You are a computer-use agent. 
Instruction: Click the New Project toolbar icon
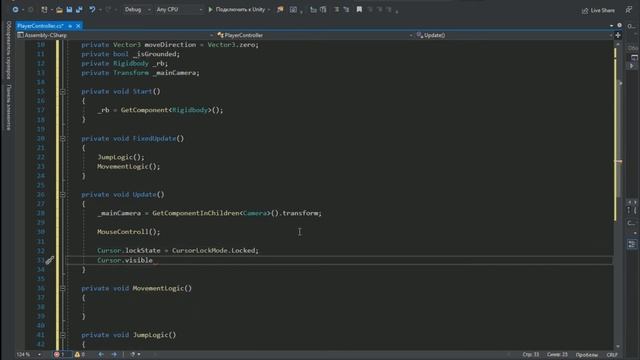point(44,9)
